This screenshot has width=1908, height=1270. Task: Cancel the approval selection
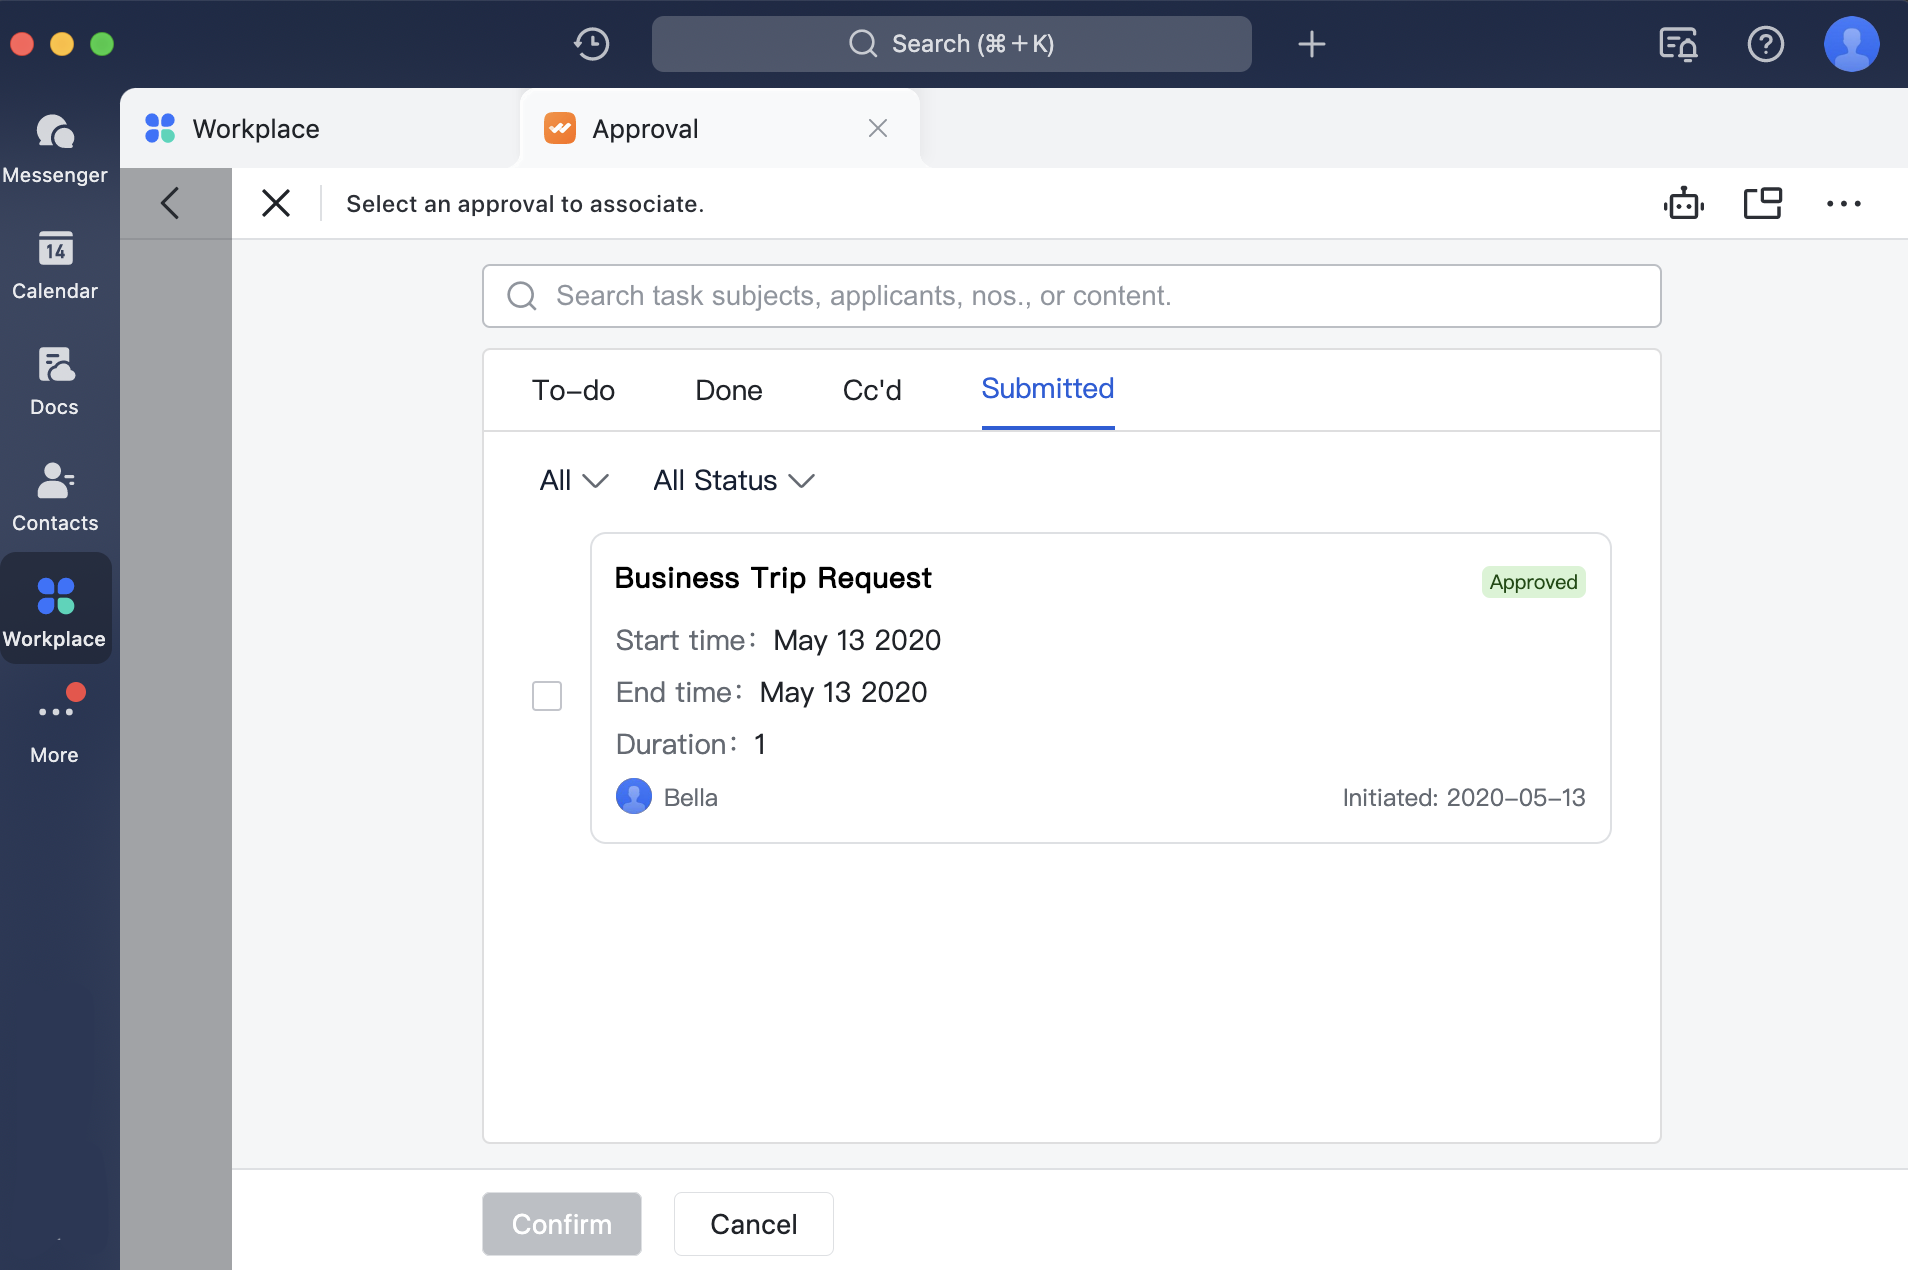pyautogui.click(x=753, y=1223)
